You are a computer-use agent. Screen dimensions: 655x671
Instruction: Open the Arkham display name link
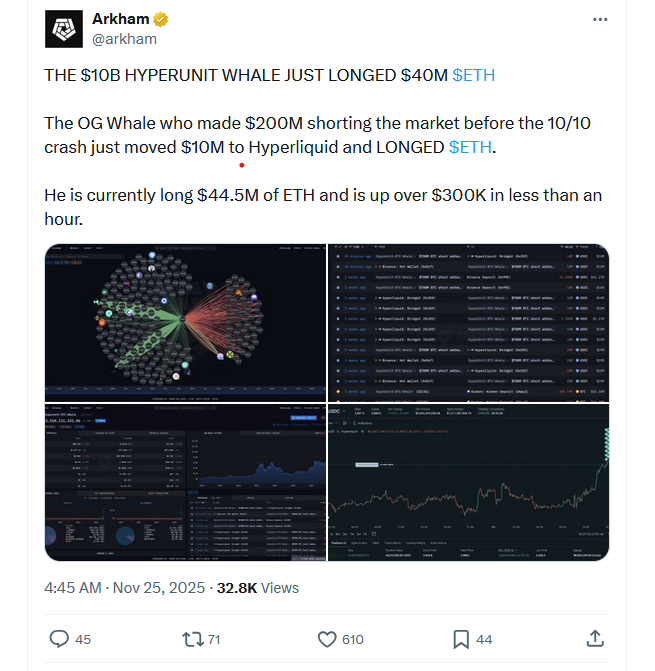pyautogui.click(x=119, y=20)
